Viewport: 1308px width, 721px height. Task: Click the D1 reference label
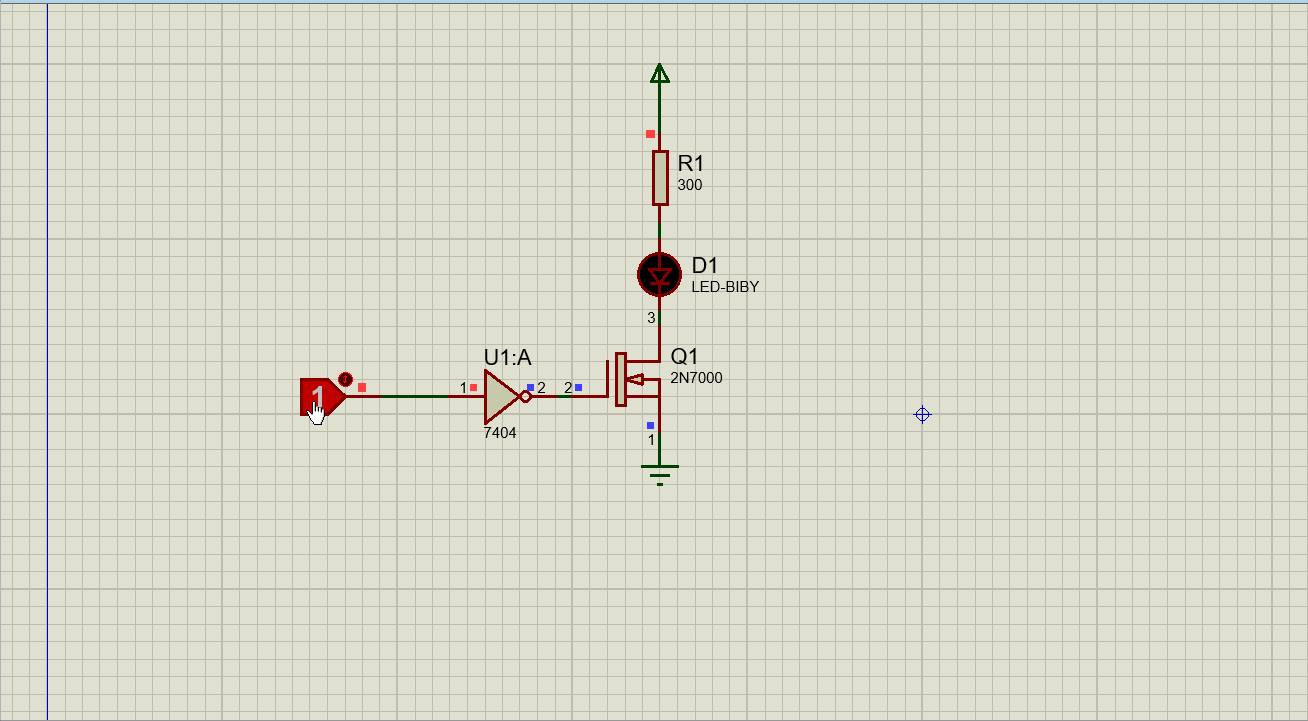click(705, 265)
